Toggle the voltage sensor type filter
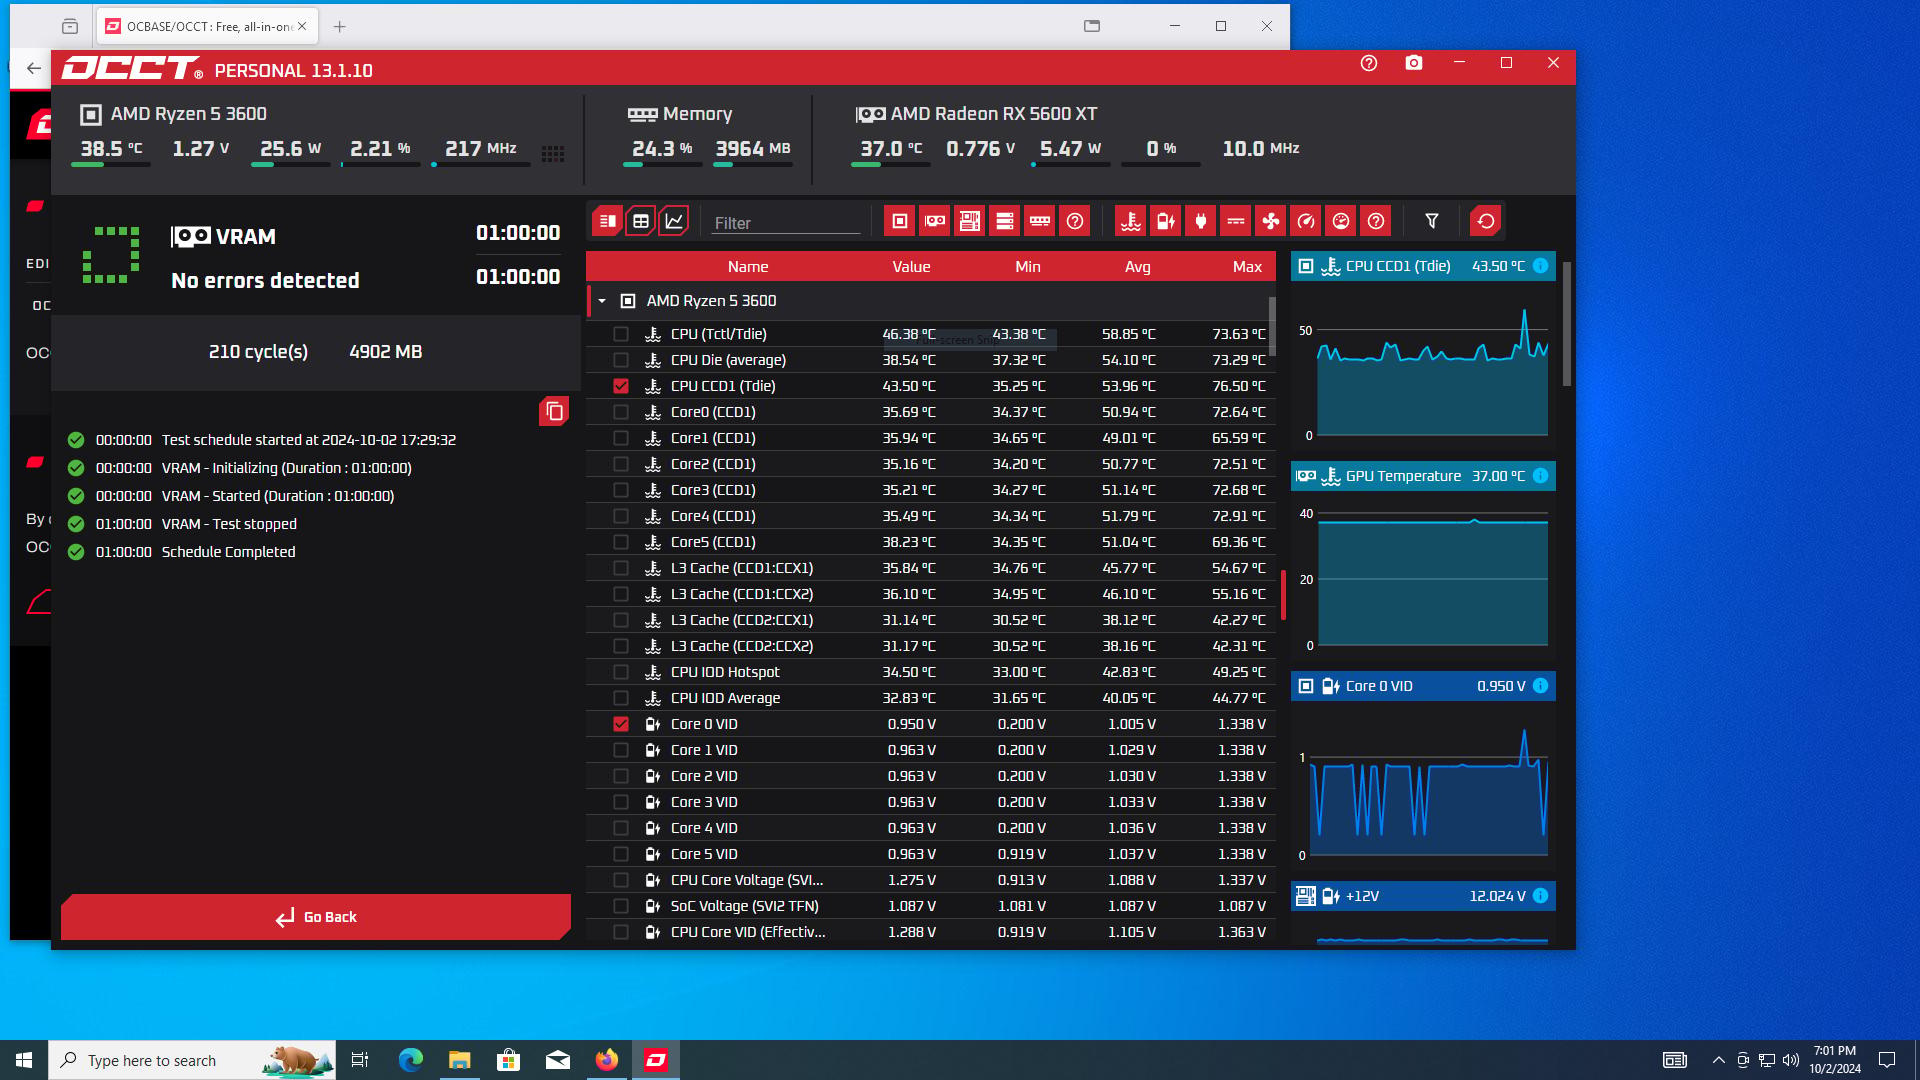The height and width of the screenshot is (1080, 1920). (x=1166, y=221)
